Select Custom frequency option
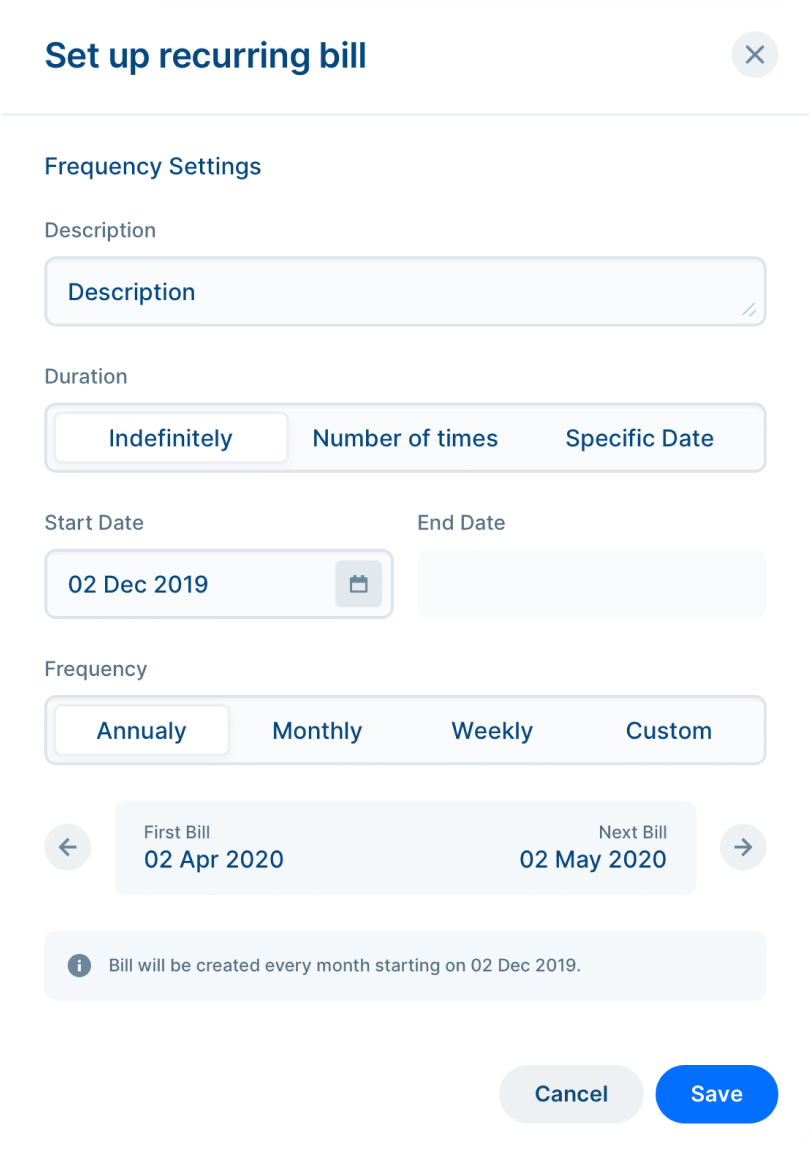 668,730
